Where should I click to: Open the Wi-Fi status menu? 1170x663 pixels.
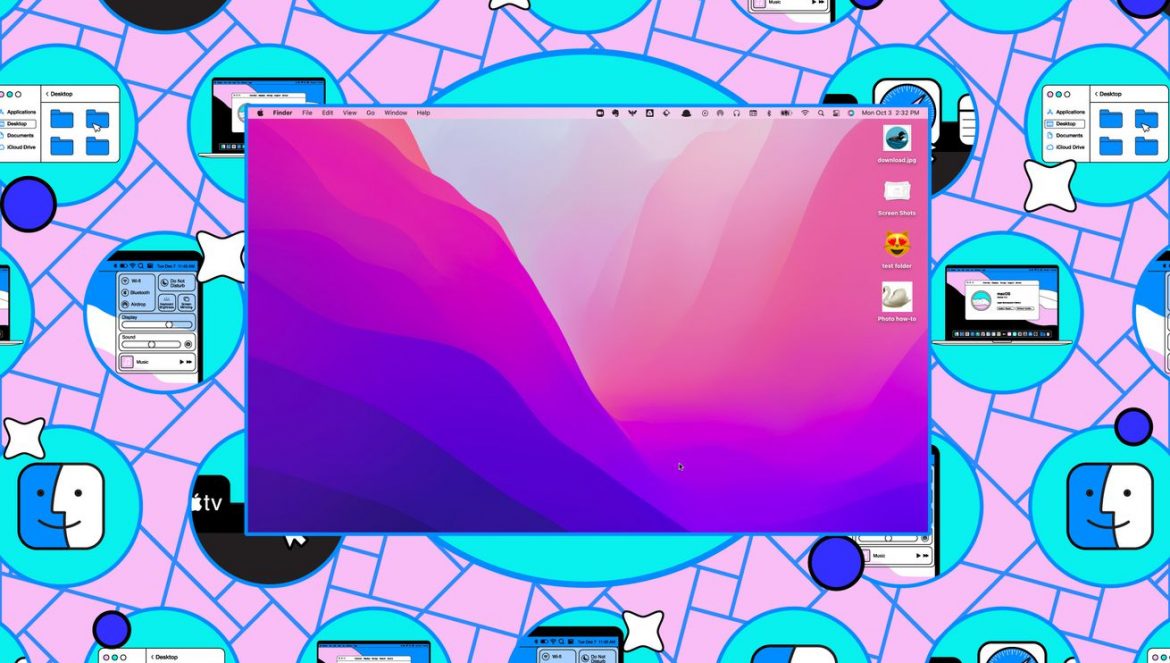[805, 113]
